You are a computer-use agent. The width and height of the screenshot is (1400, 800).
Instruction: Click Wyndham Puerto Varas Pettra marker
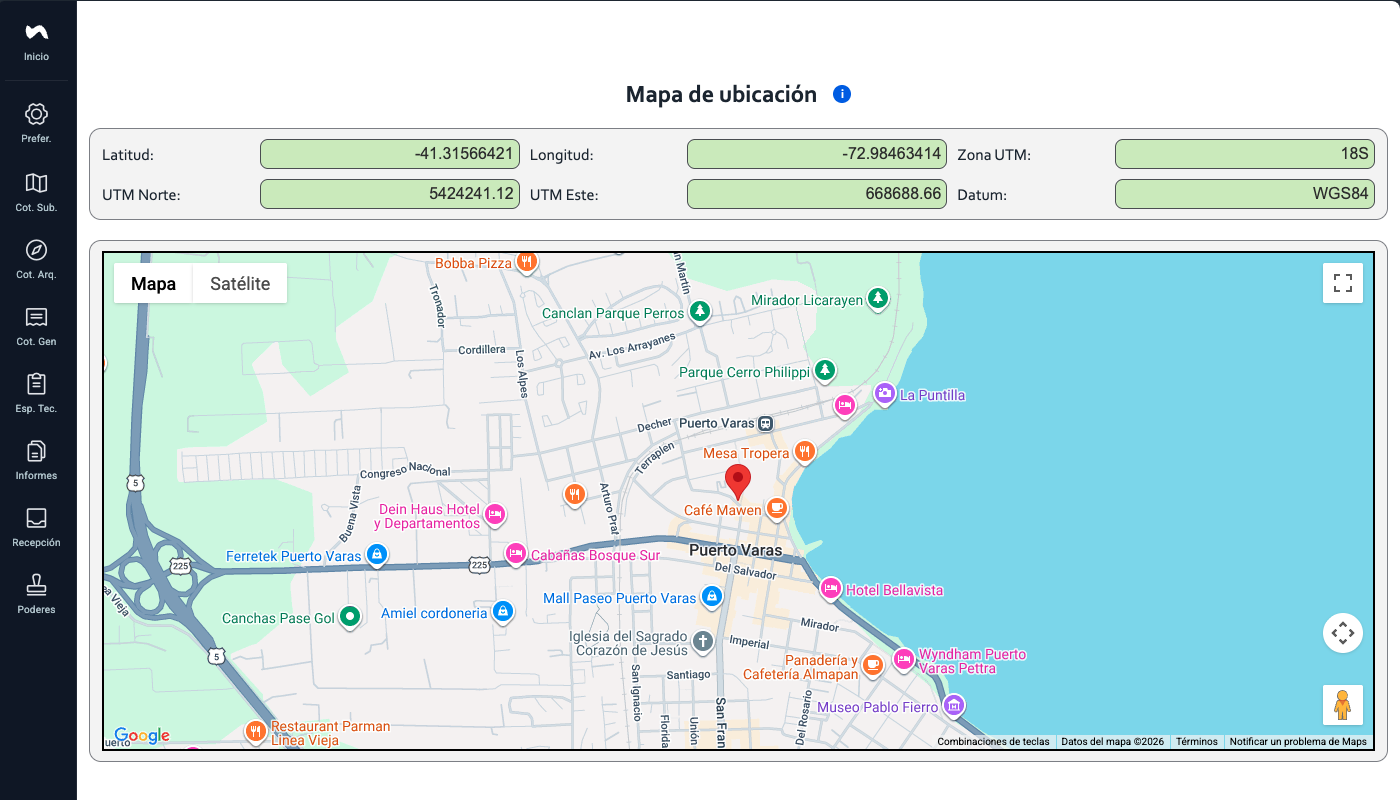pos(904,660)
